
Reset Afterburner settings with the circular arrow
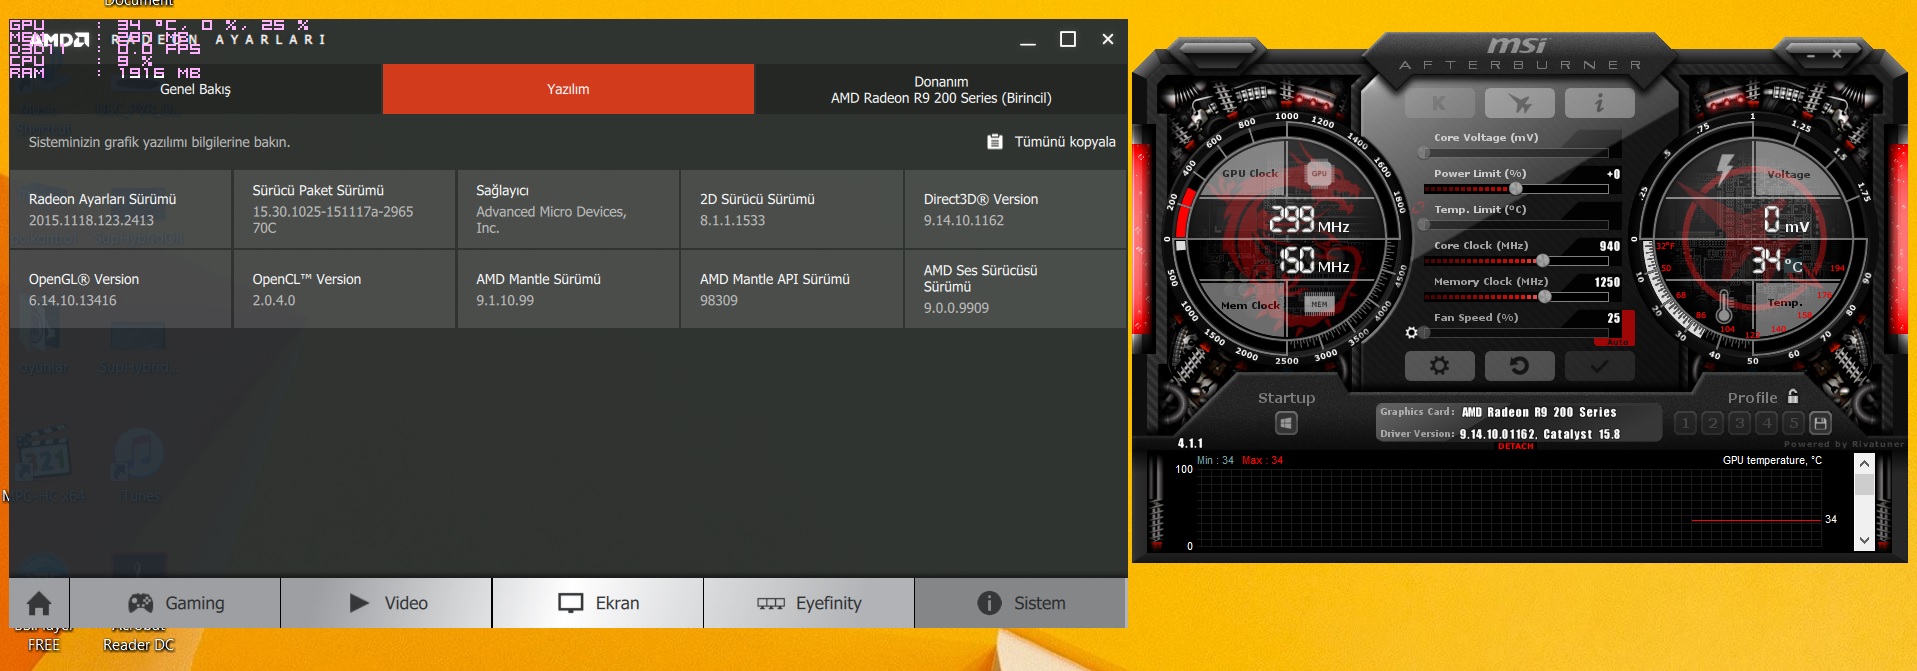(x=1519, y=366)
